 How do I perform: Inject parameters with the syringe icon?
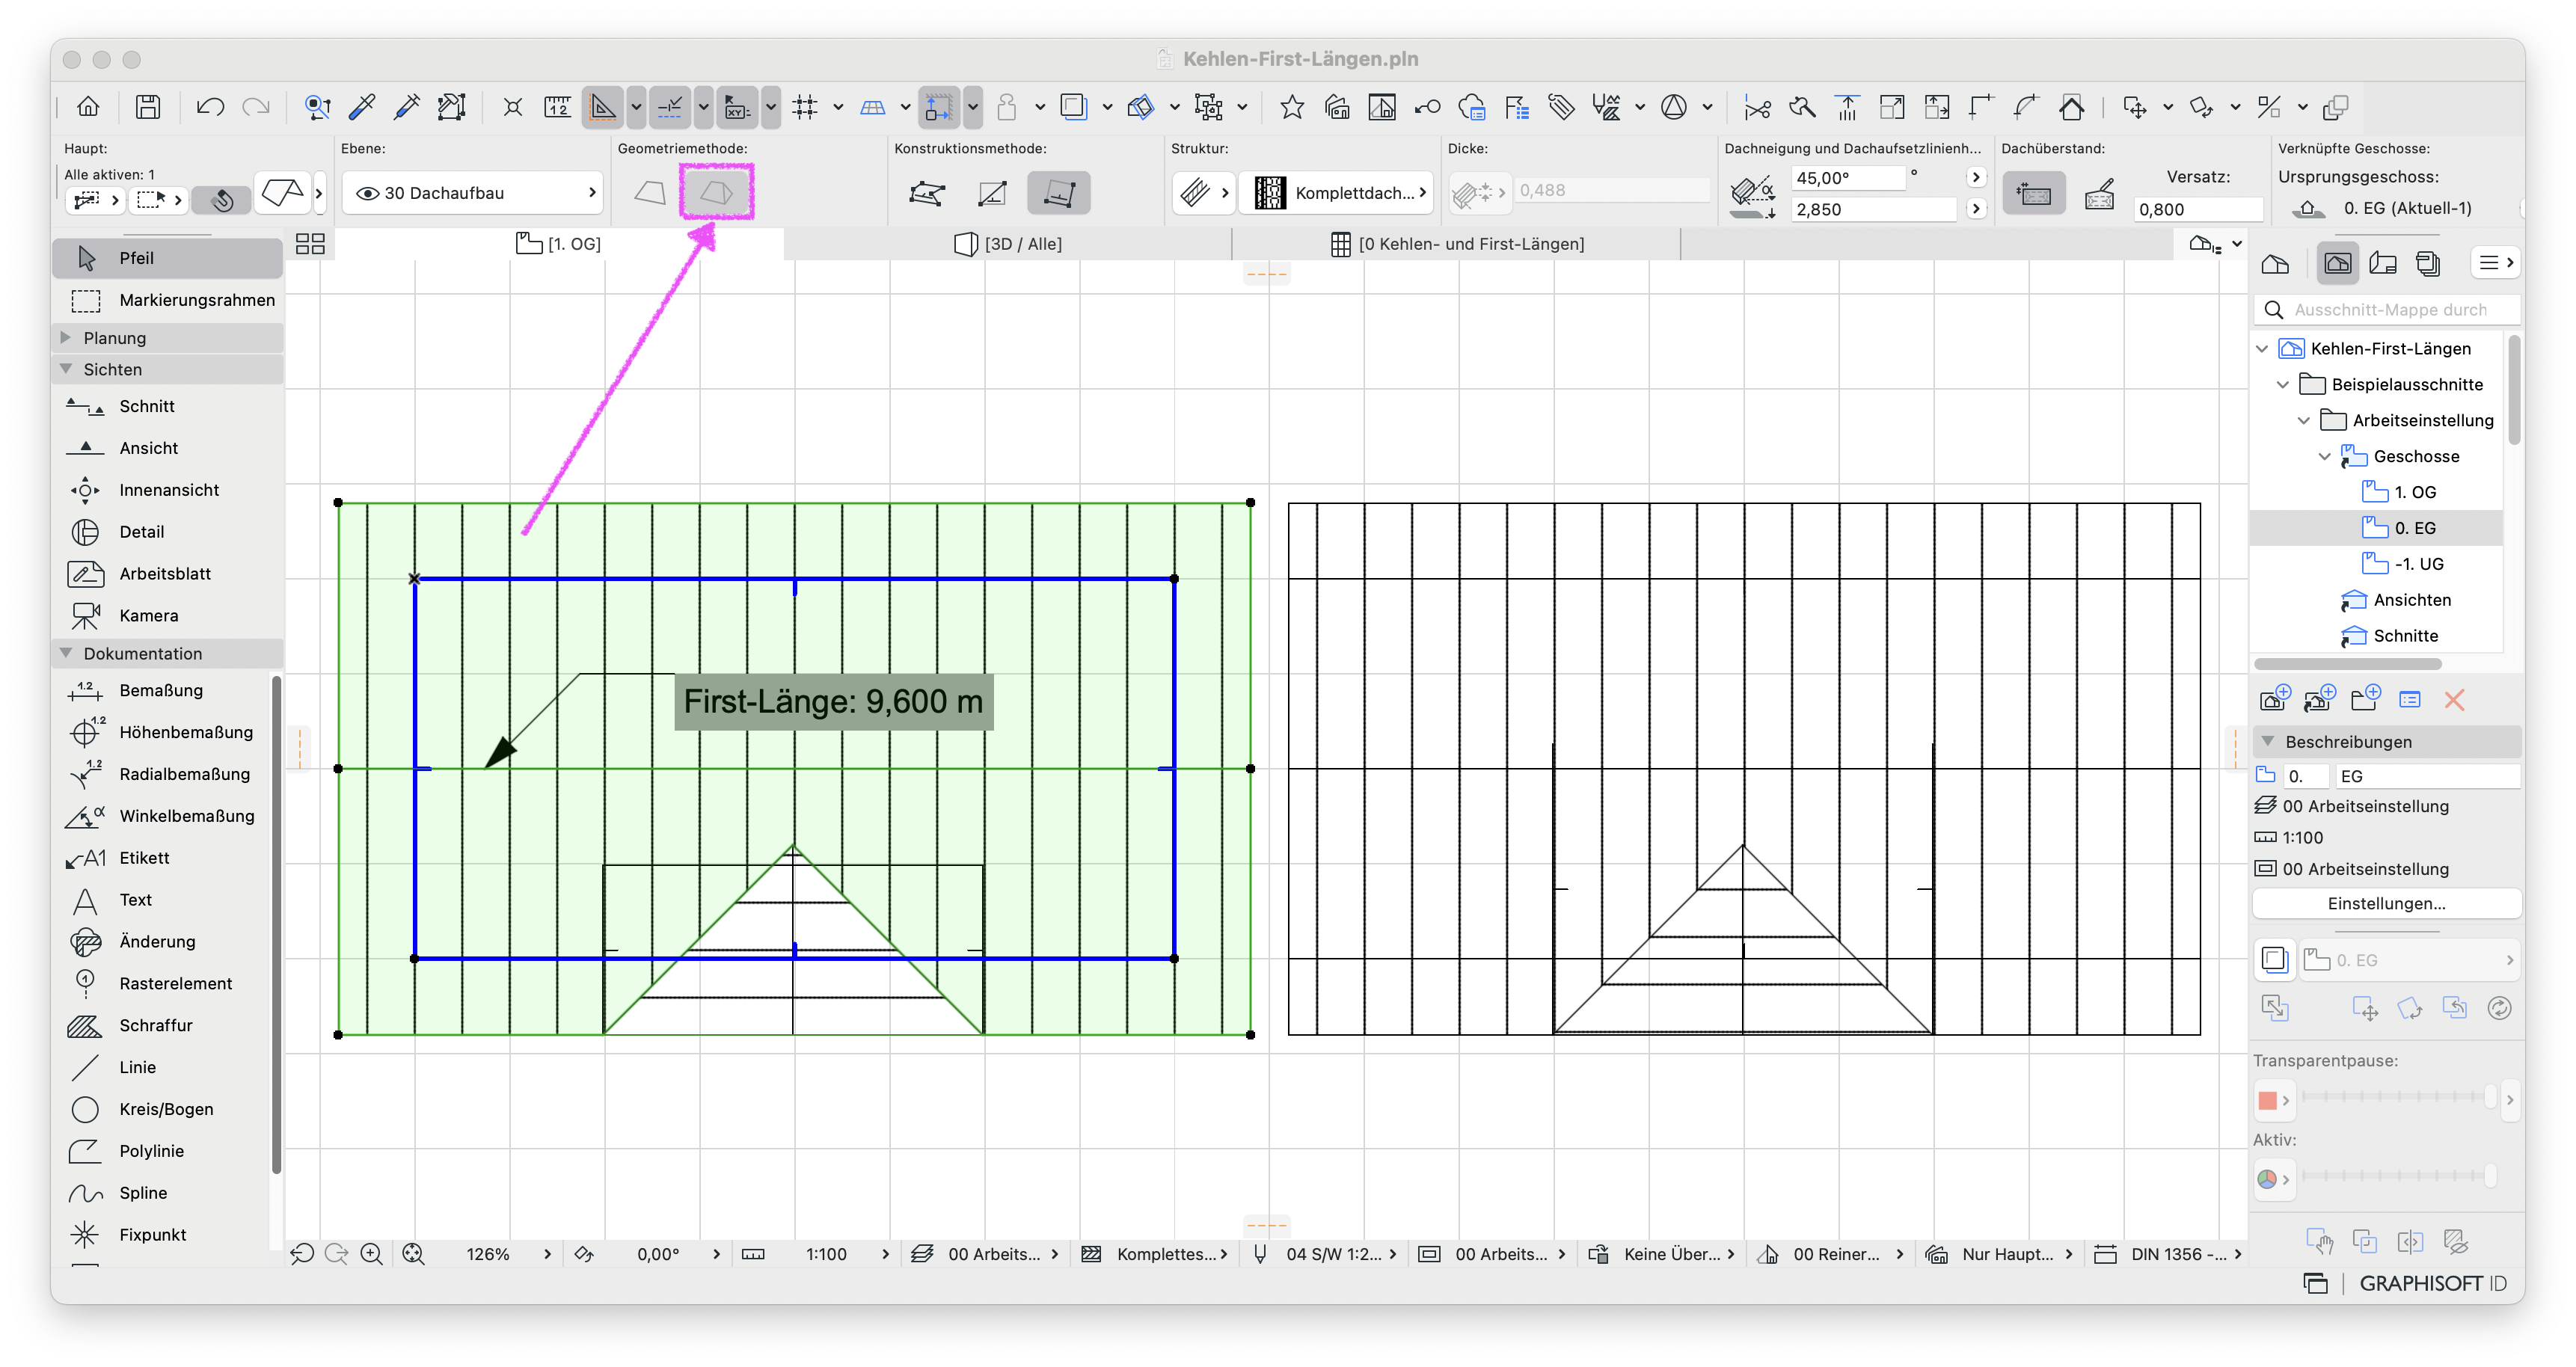(x=406, y=107)
